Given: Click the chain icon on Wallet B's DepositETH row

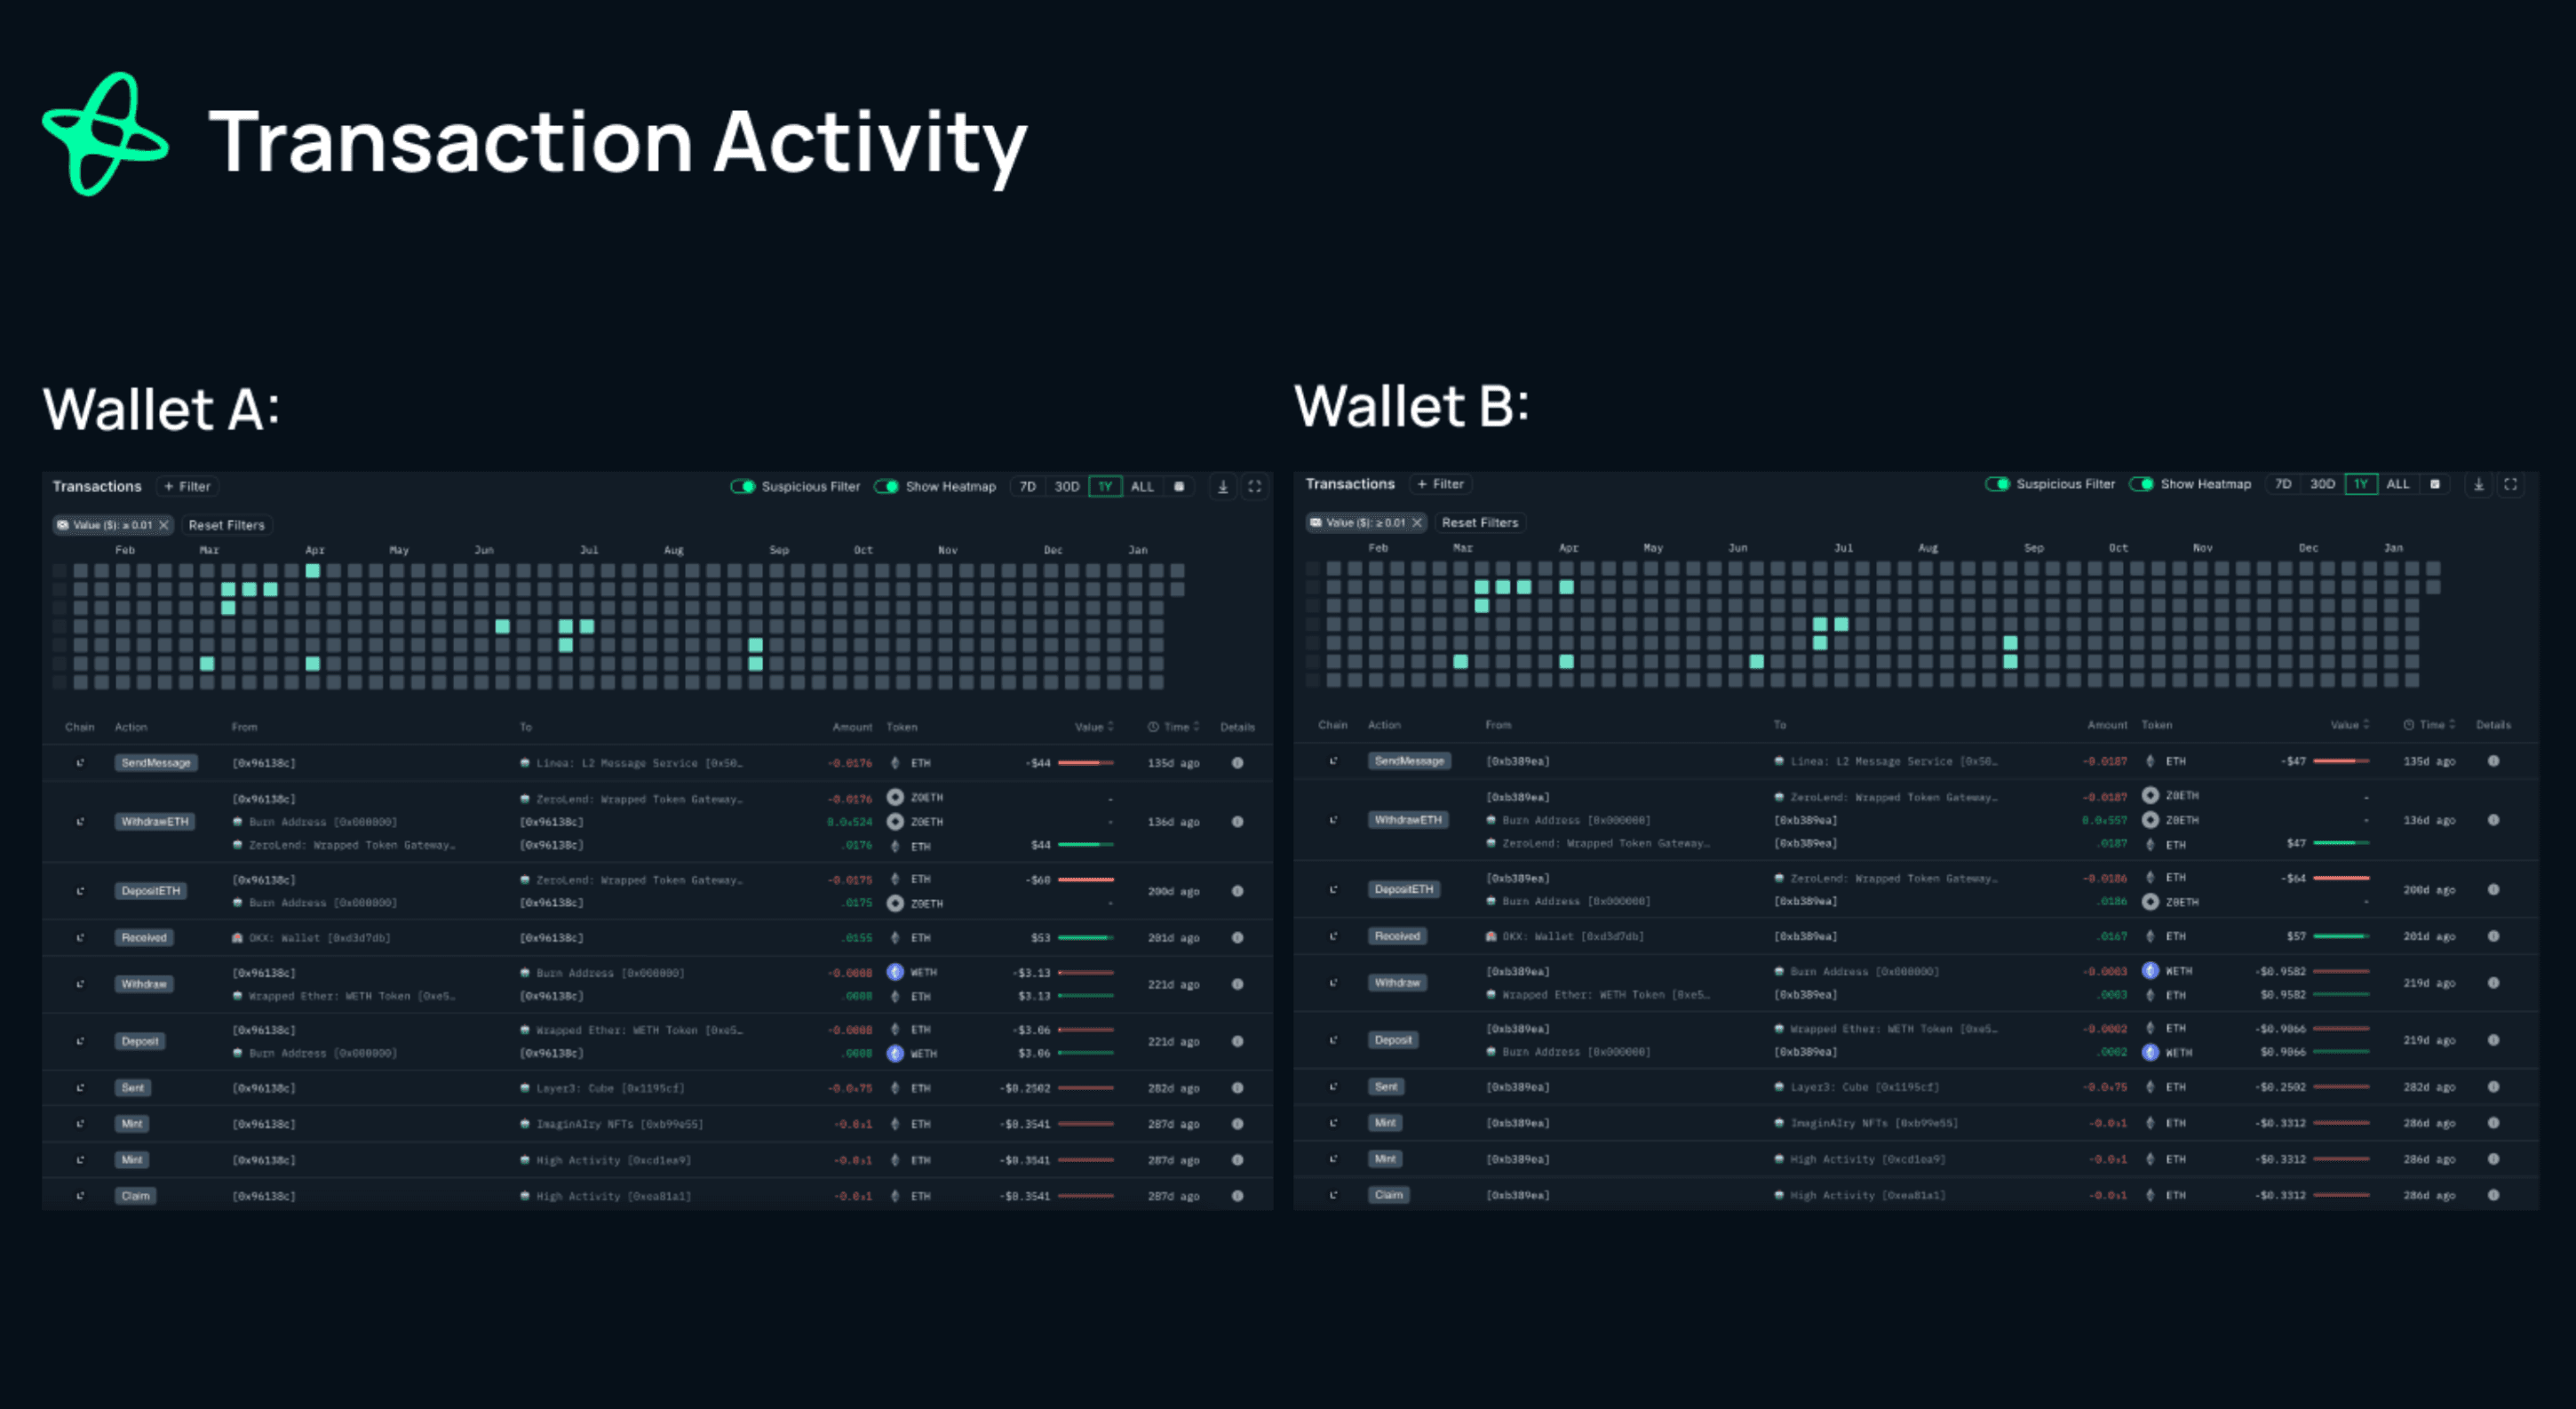Looking at the screenshot, I should [1332, 889].
